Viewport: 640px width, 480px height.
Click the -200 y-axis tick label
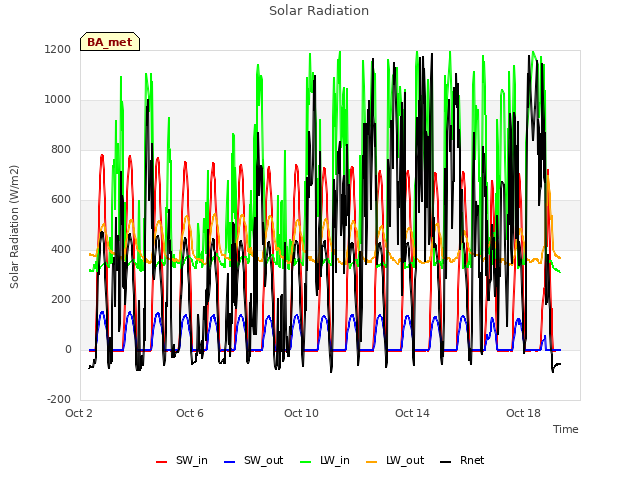click(59, 399)
